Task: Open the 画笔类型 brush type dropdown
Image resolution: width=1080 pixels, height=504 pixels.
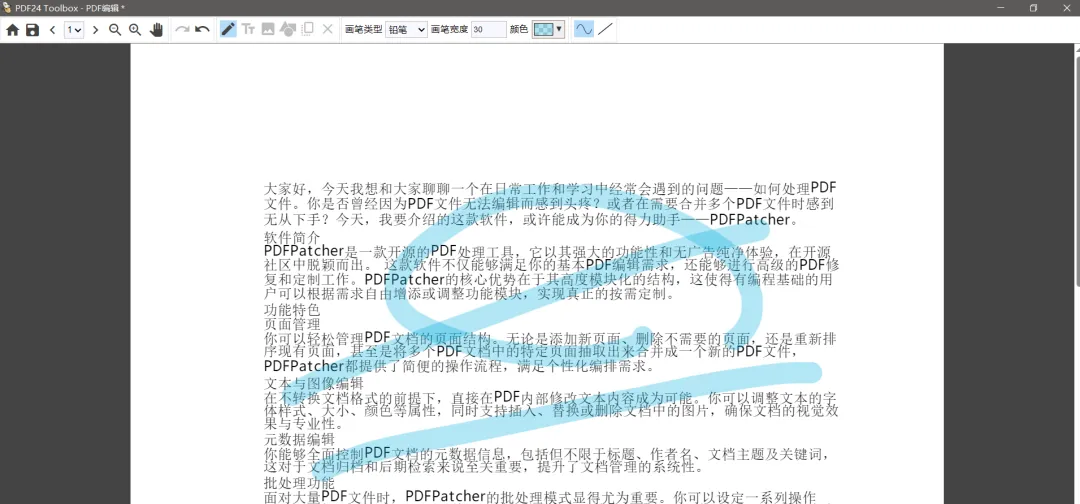Action: click(406, 30)
